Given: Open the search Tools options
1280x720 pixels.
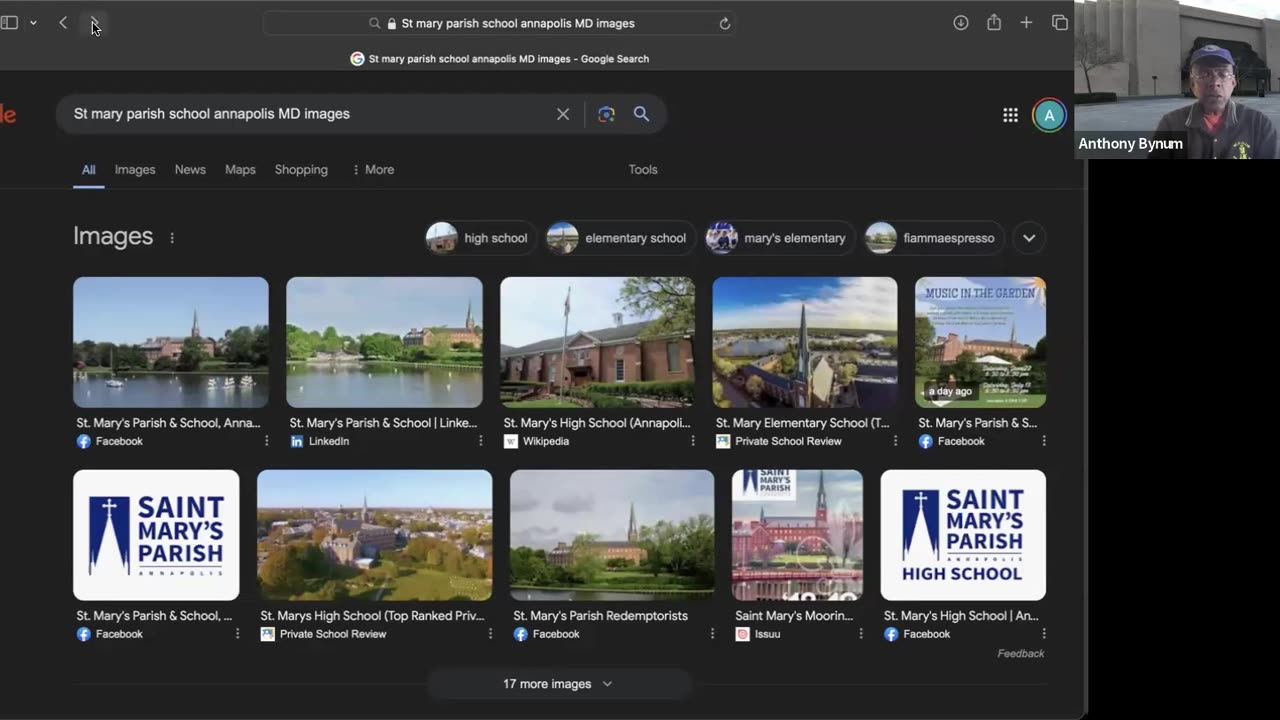Looking at the screenshot, I should [x=643, y=170].
